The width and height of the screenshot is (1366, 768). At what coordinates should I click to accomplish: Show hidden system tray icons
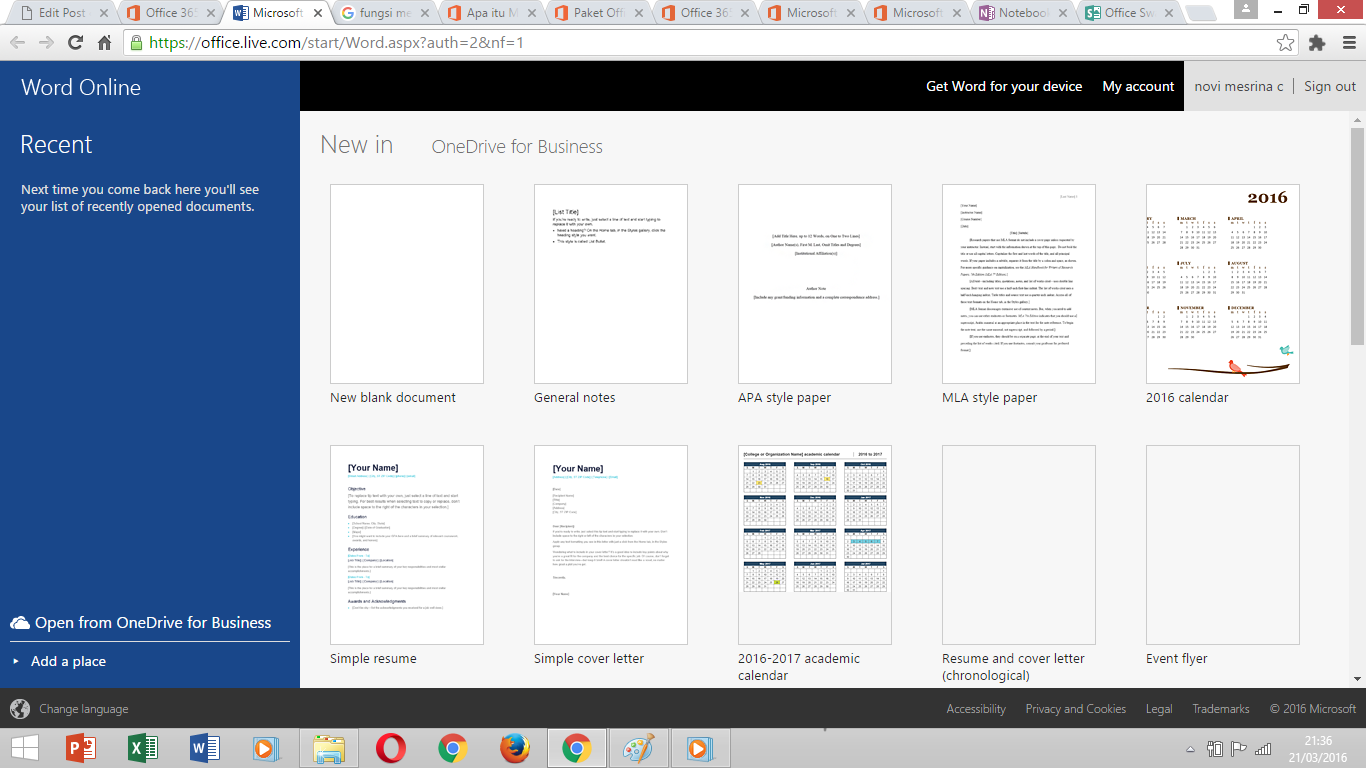1190,748
